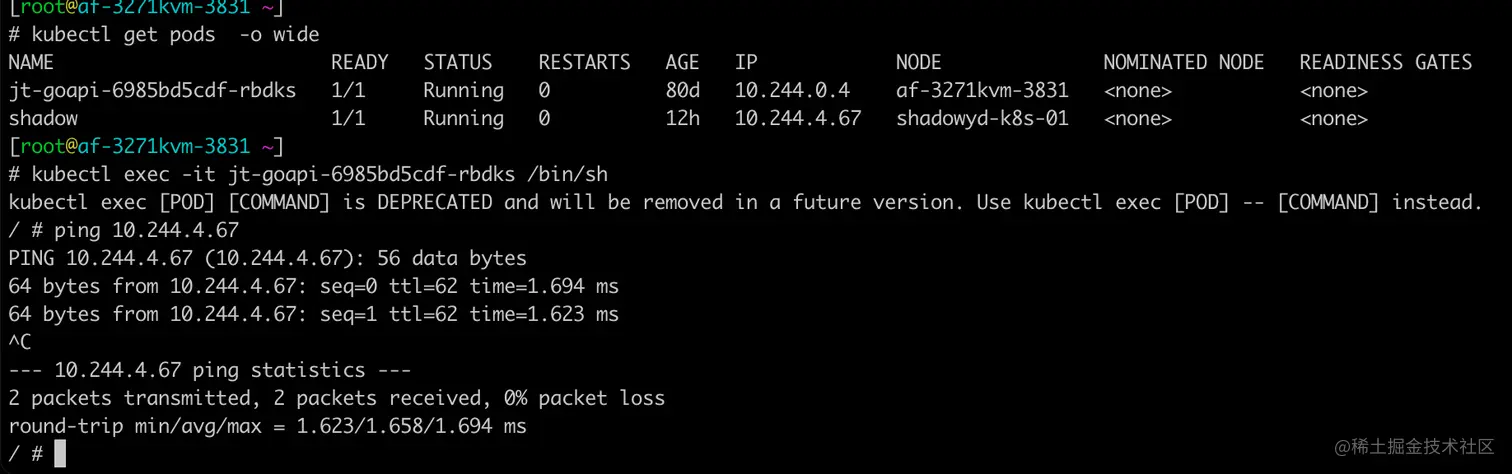Screen dimensions: 1512x474
Task: Click the READY column header
Action: 360,62
